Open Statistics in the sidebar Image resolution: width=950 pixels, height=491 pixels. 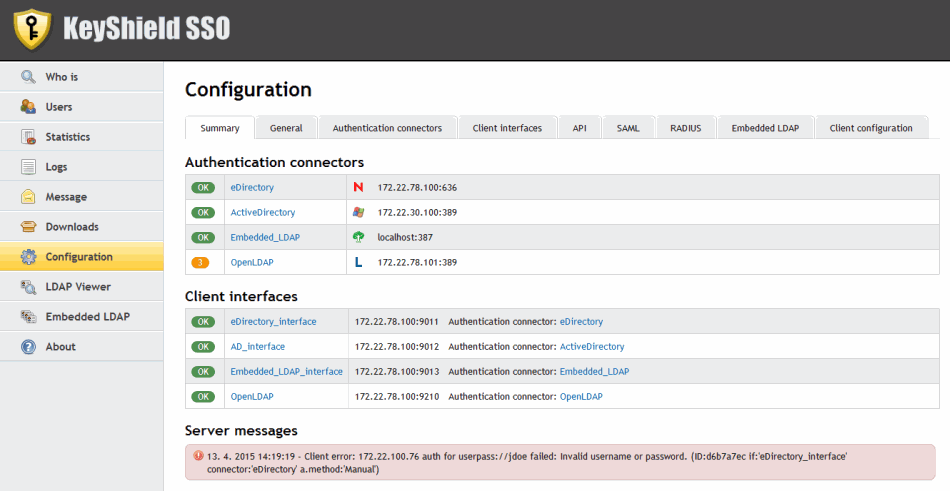coord(82,137)
